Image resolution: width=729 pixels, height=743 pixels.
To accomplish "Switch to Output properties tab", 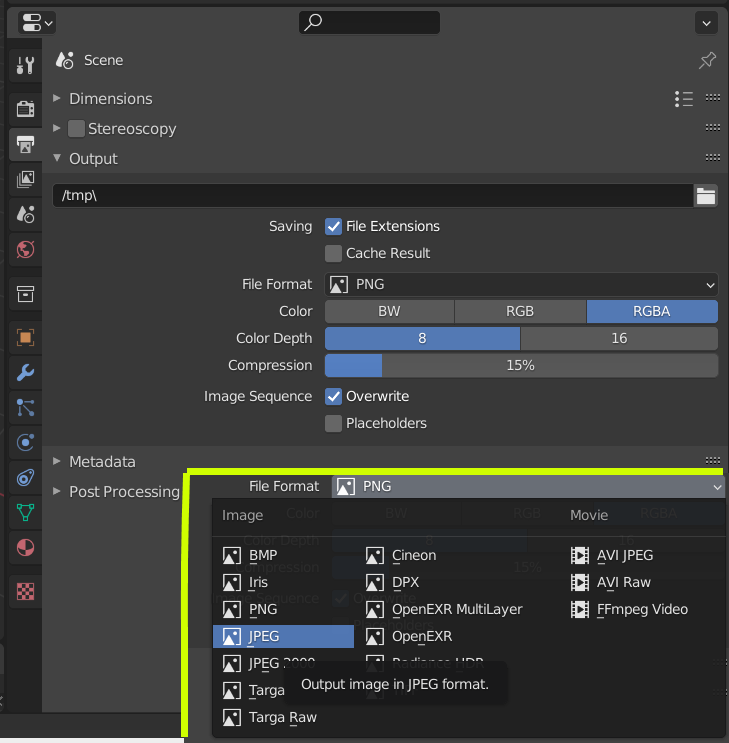I will click(26, 144).
